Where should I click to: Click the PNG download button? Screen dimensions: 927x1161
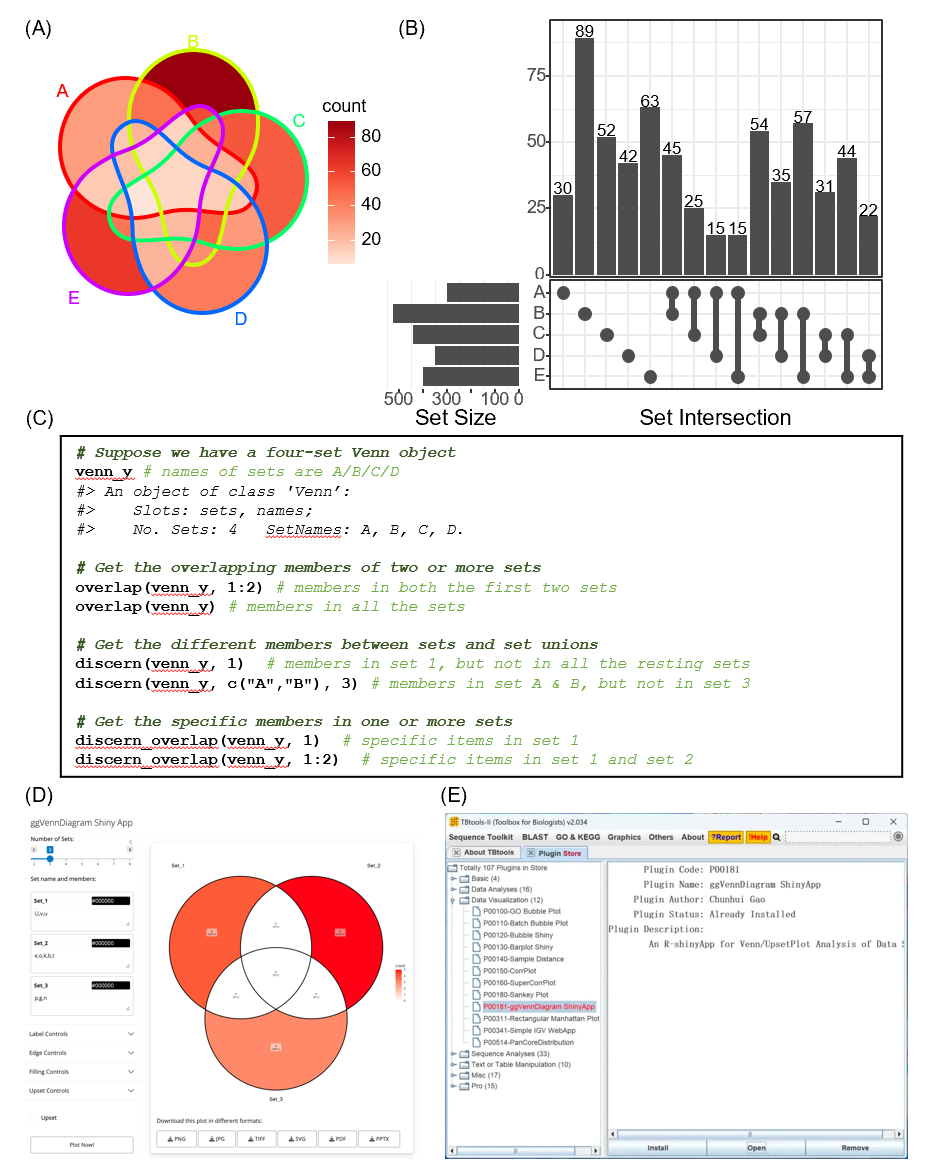(177, 1139)
